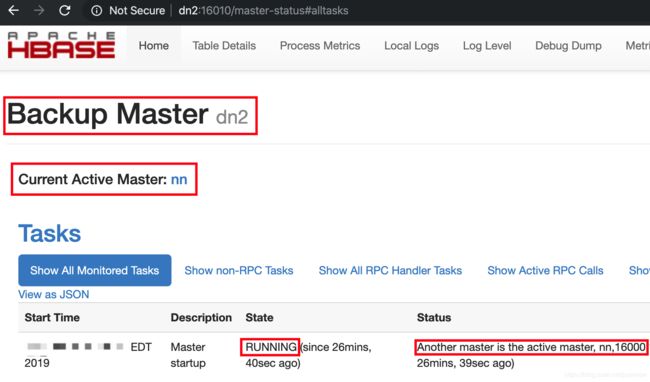Click the RUNNING state text
The height and width of the screenshot is (382, 650).
pos(271,347)
